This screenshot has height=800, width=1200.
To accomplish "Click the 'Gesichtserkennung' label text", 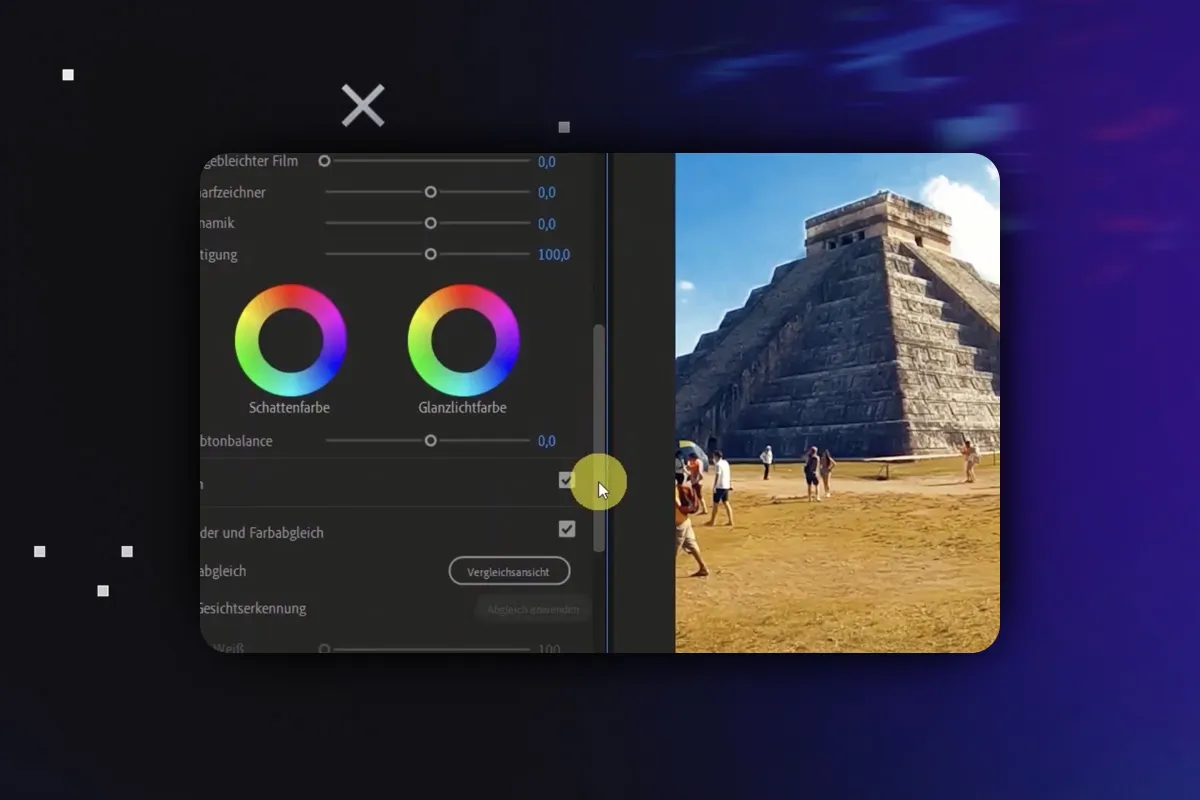I will [x=252, y=608].
